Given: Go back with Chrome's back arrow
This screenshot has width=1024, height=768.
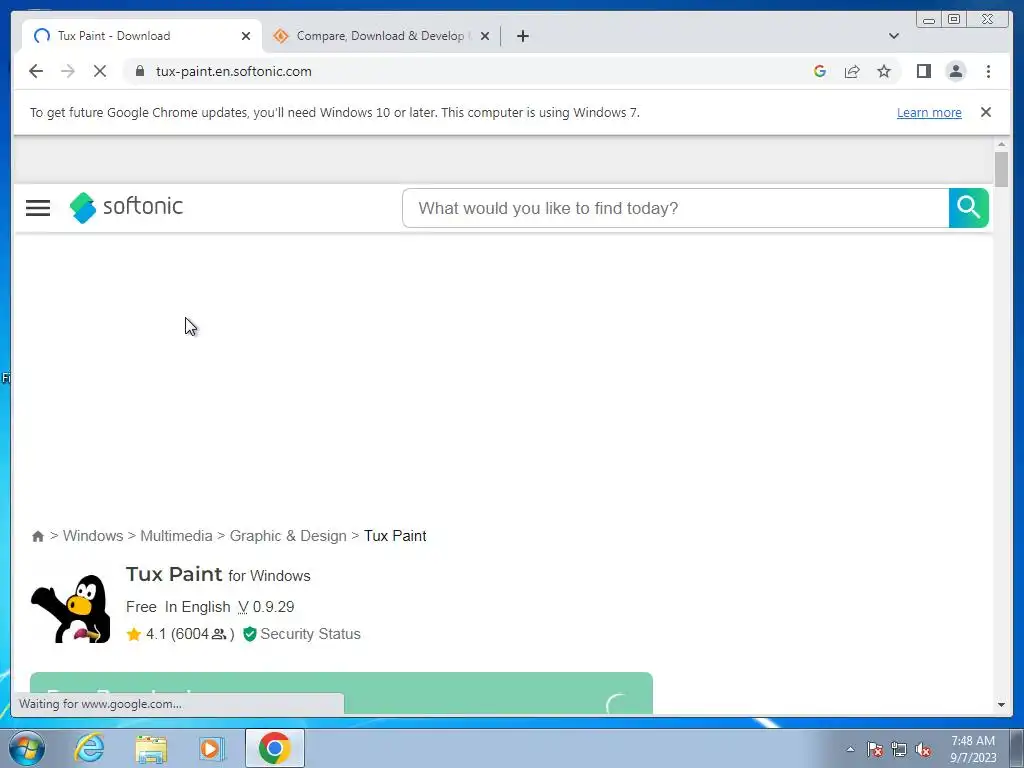Looking at the screenshot, I should (x=36, y=71).
